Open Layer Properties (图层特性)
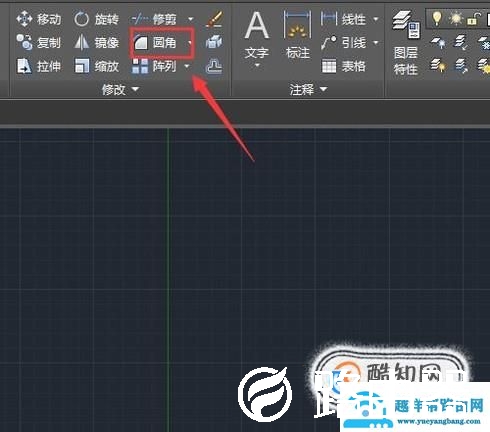 [405, 43]
